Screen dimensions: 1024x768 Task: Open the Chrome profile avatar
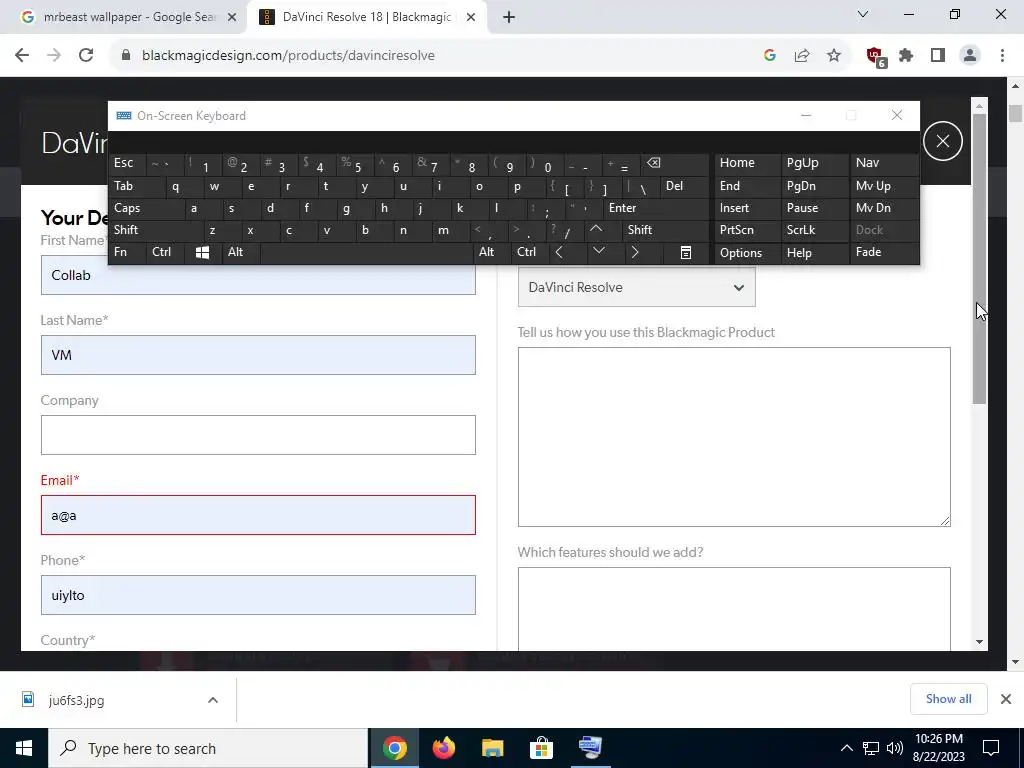[970, 56]
